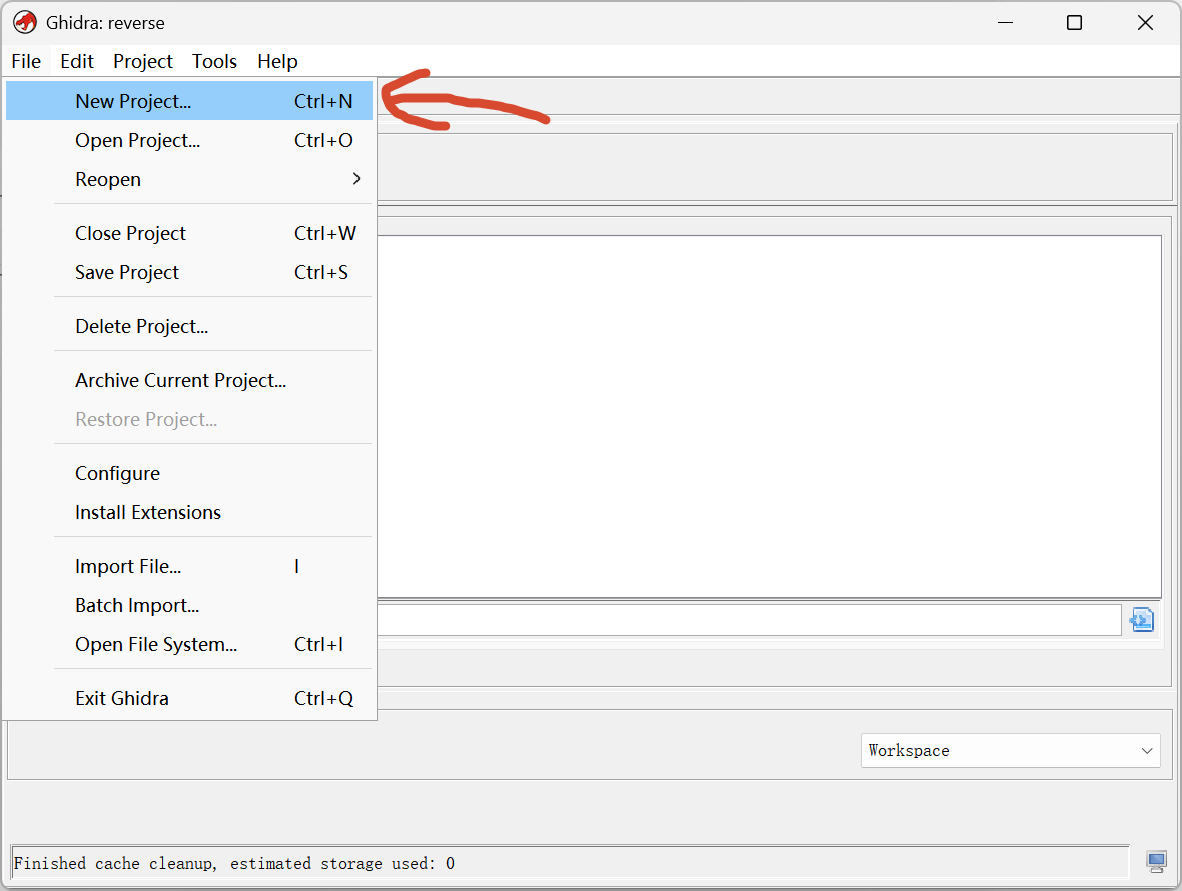Image resolution: width=1182 pixels, height=891 pixels.
Task: Choose Delete Project option
Action: coord(141,327)
